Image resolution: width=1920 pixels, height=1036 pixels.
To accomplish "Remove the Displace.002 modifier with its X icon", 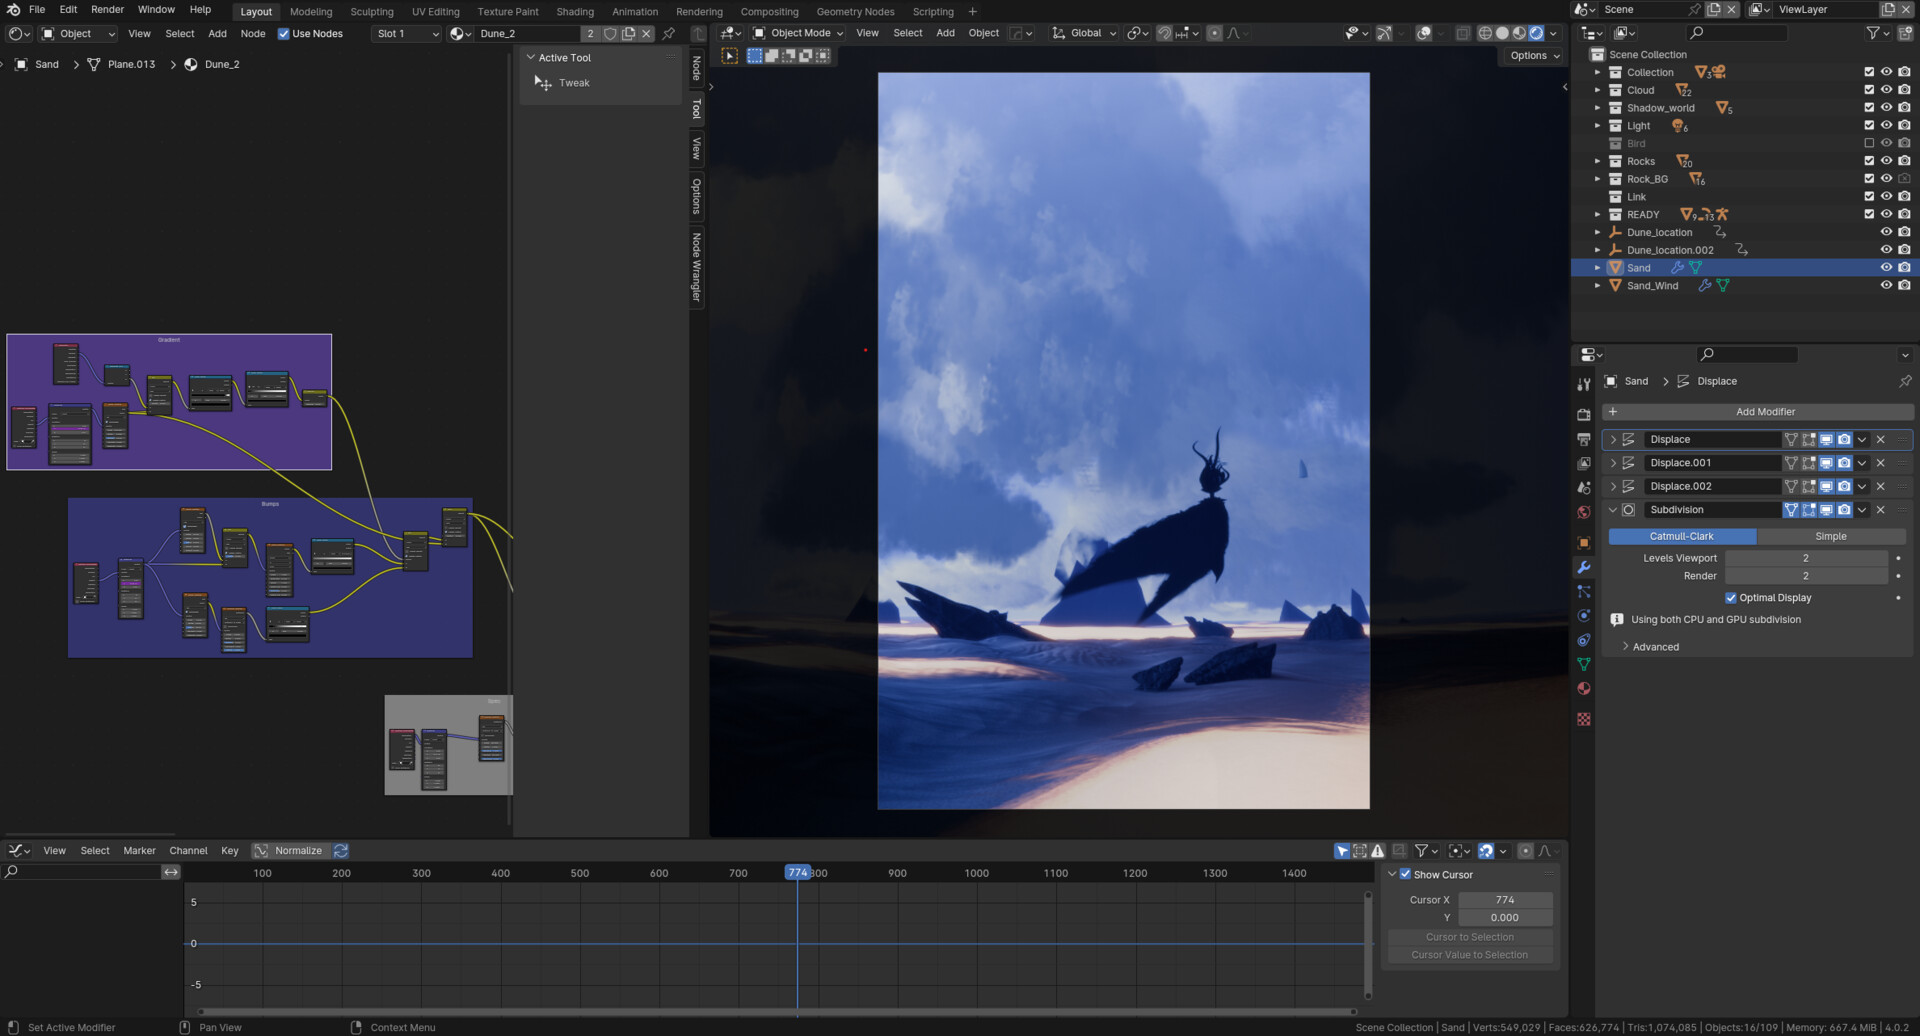I will 1880,486.
